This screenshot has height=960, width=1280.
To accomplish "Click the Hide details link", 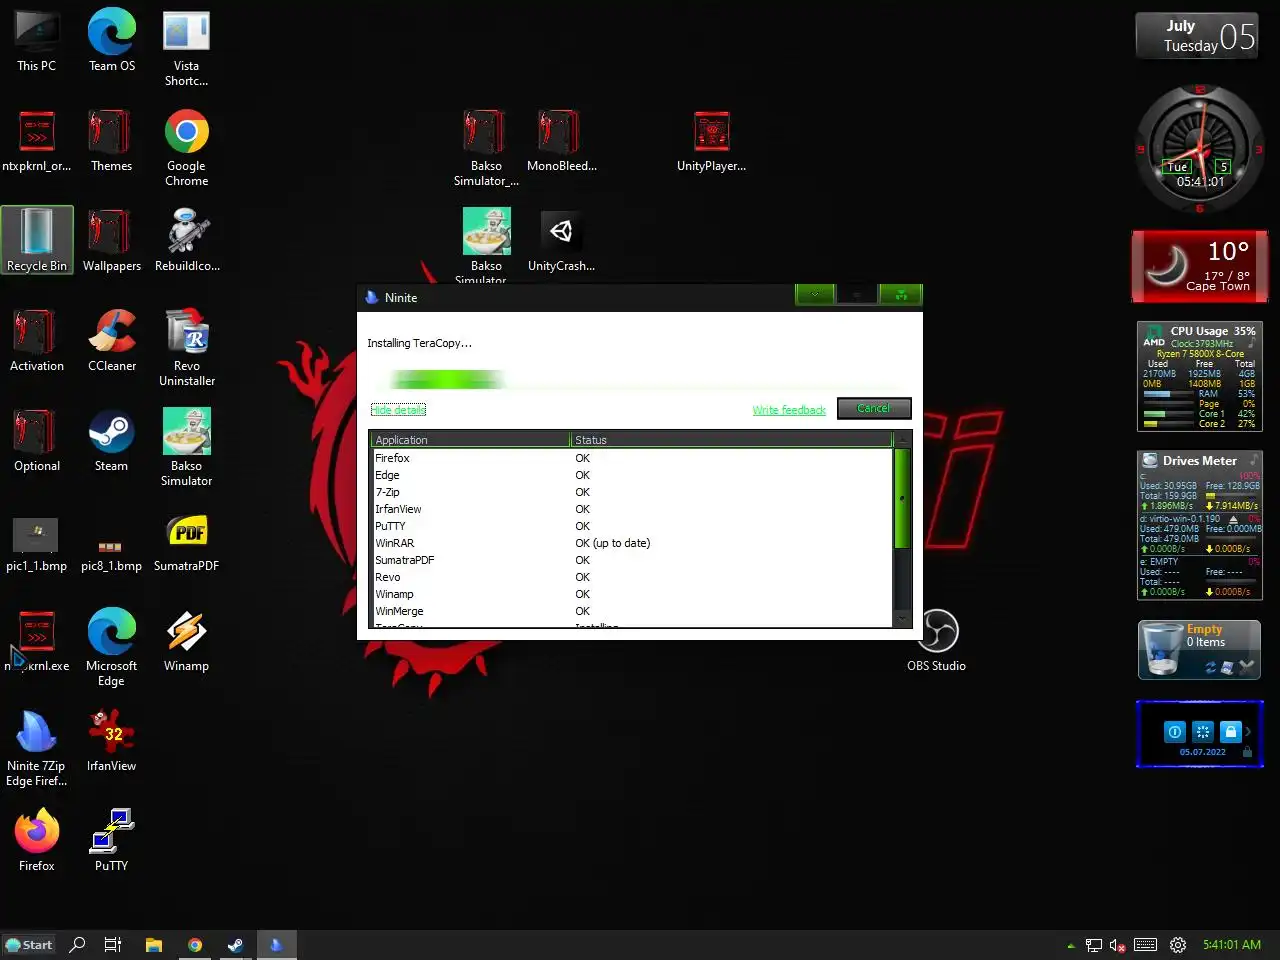I will pos(398,410).
